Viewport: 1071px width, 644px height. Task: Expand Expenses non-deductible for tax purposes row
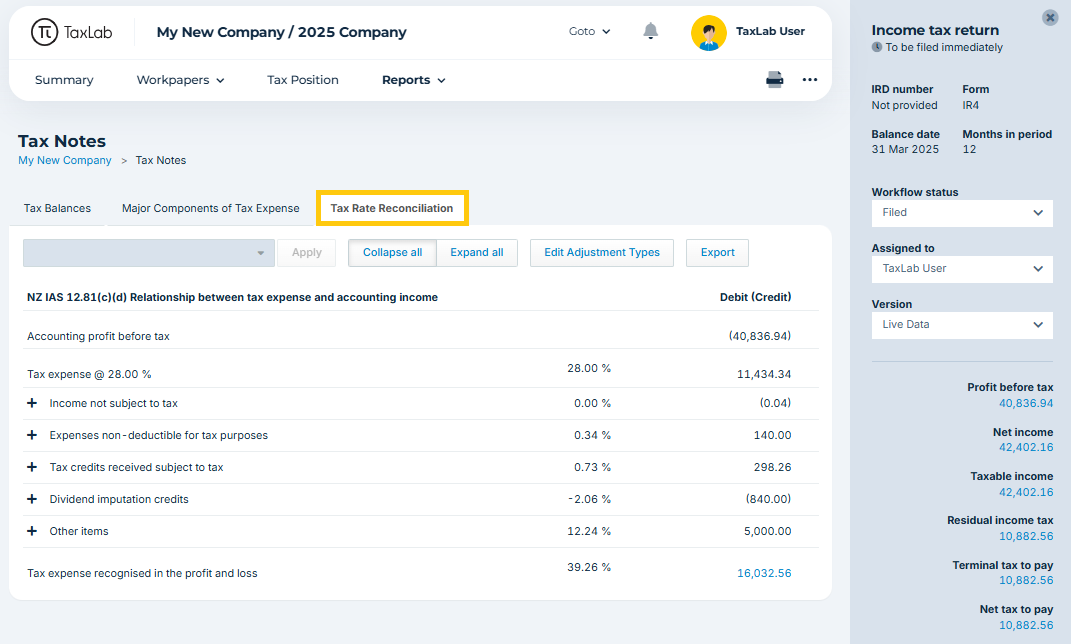pos(32,435)
